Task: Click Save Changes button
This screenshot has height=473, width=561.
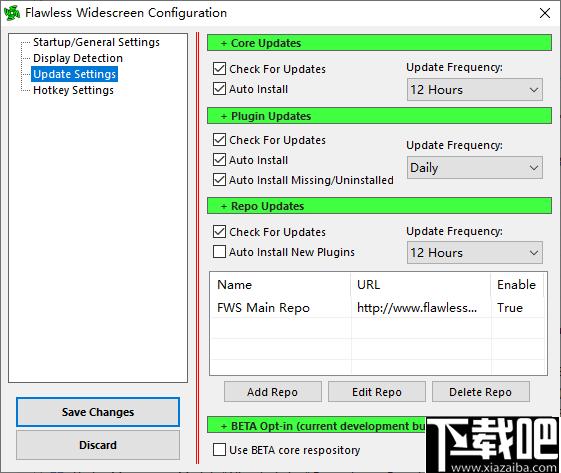Action: [98, 412]
